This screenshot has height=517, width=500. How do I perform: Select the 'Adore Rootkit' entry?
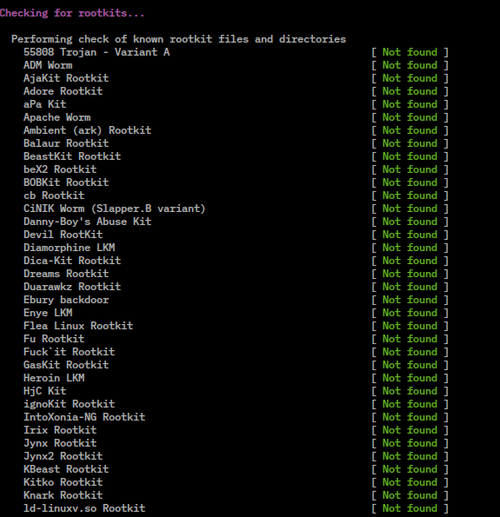click(x=63, y=91)
